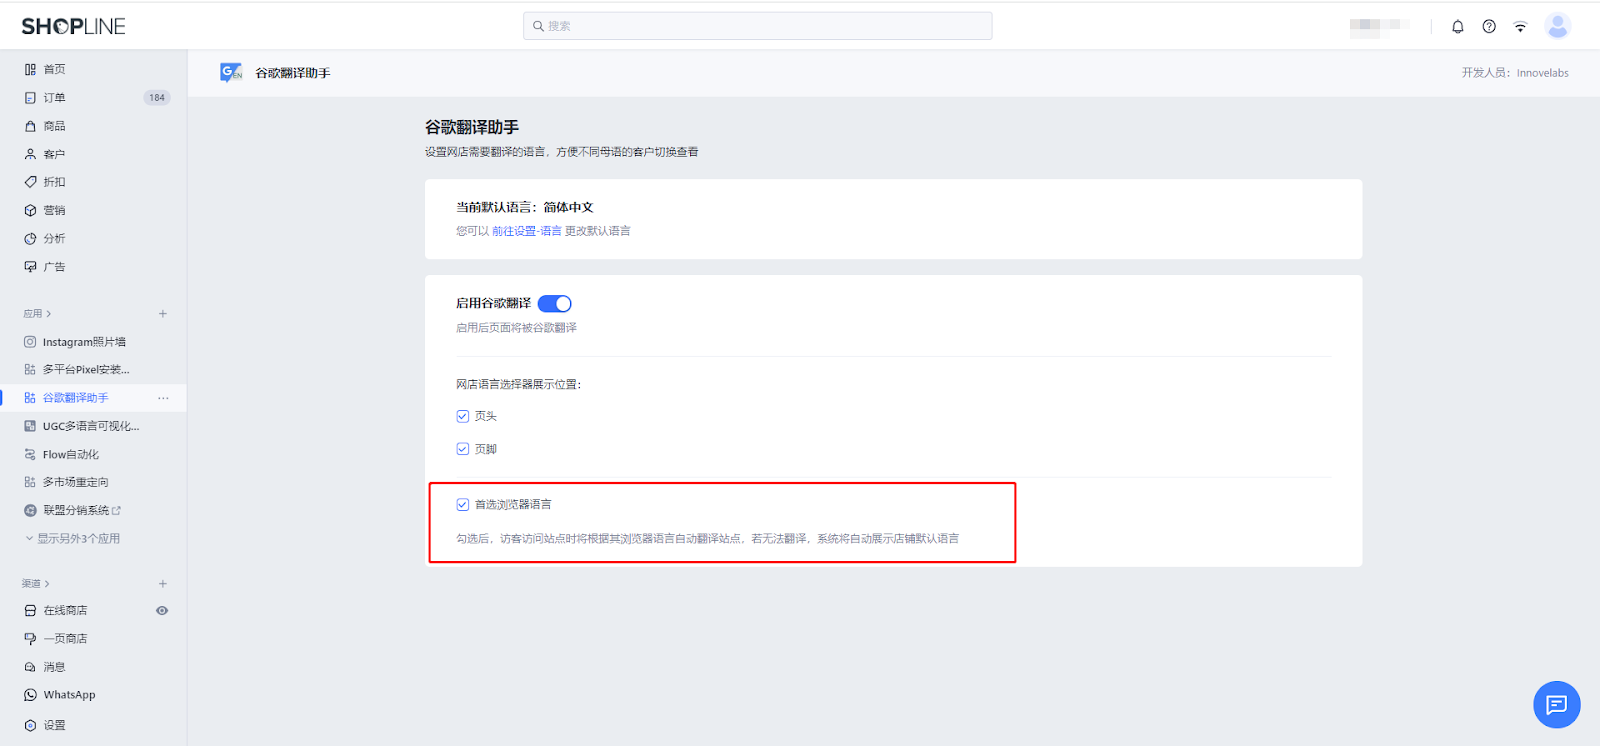The width and height of the screenshot is (1600, 746).
Task: Click the top search input field
Action: [x=757, y=26]
